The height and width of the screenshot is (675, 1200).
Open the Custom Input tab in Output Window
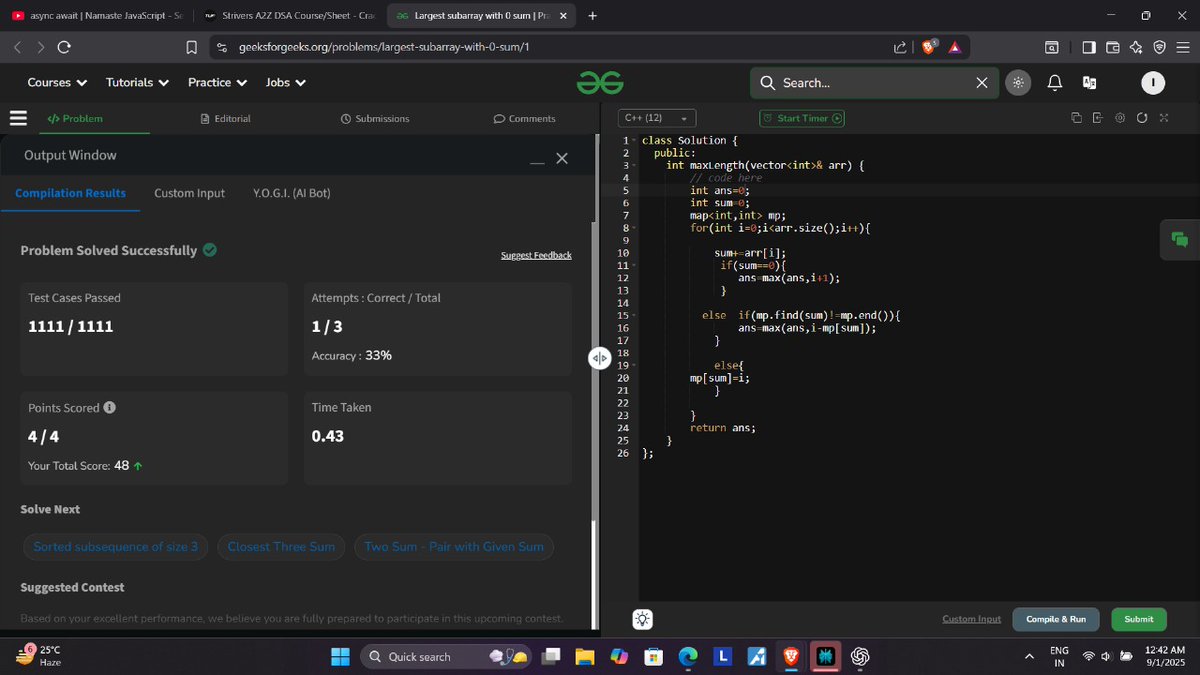pyautogui.click(x=189, y=193)
